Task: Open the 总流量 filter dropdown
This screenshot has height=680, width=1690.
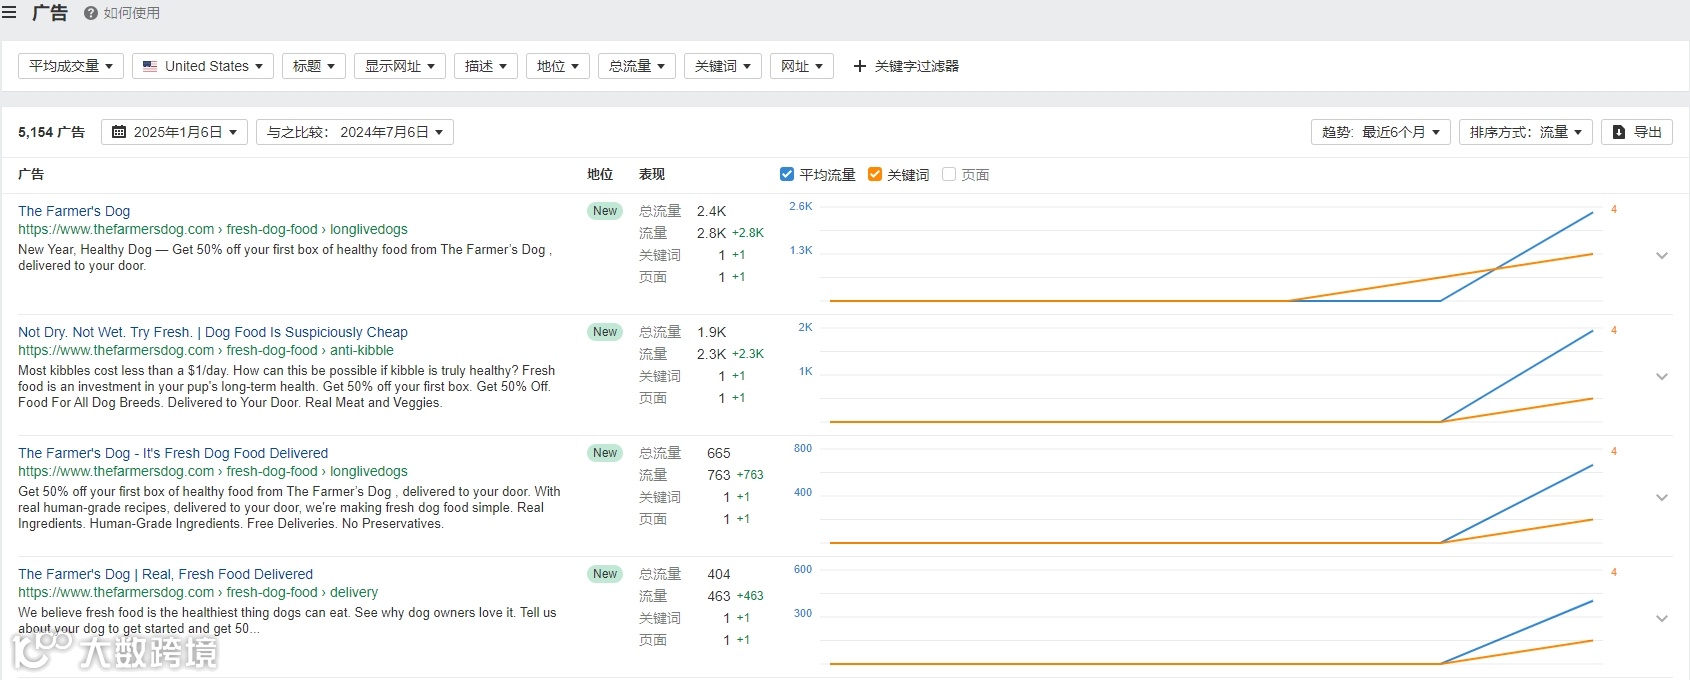Action: pos(637,66)
